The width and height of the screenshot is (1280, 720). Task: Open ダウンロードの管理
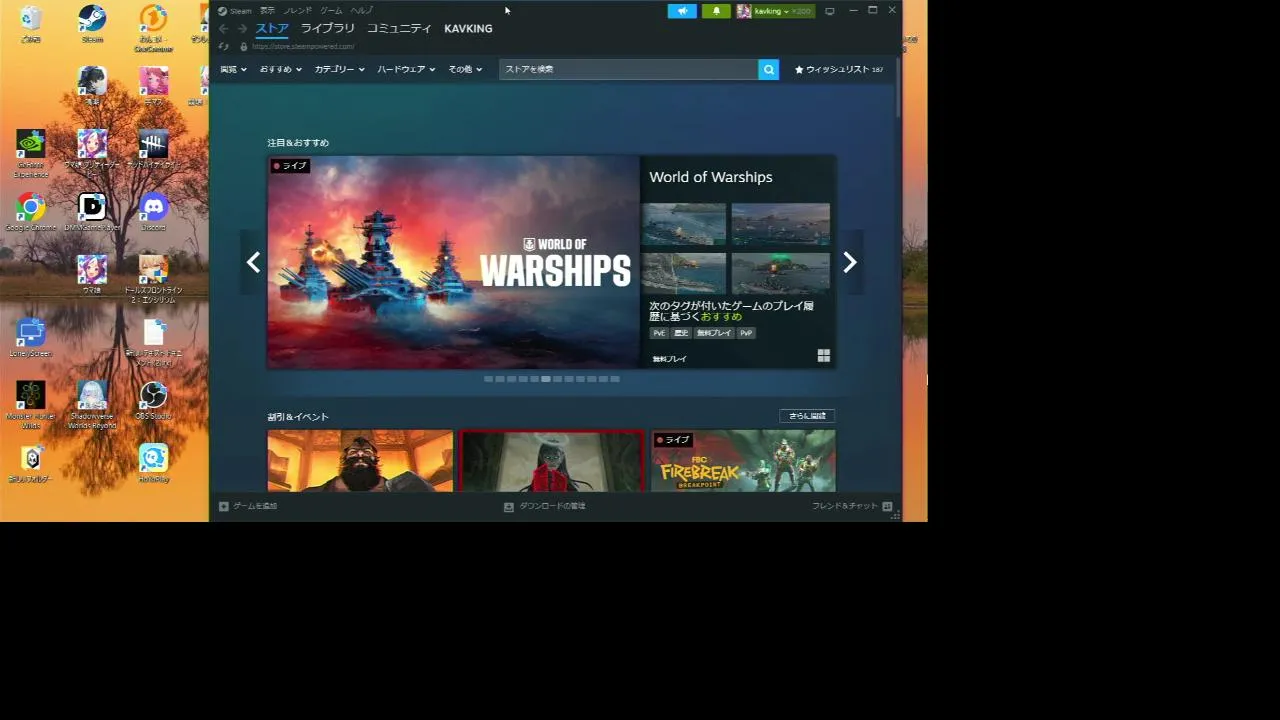click(x=545, y=506)
